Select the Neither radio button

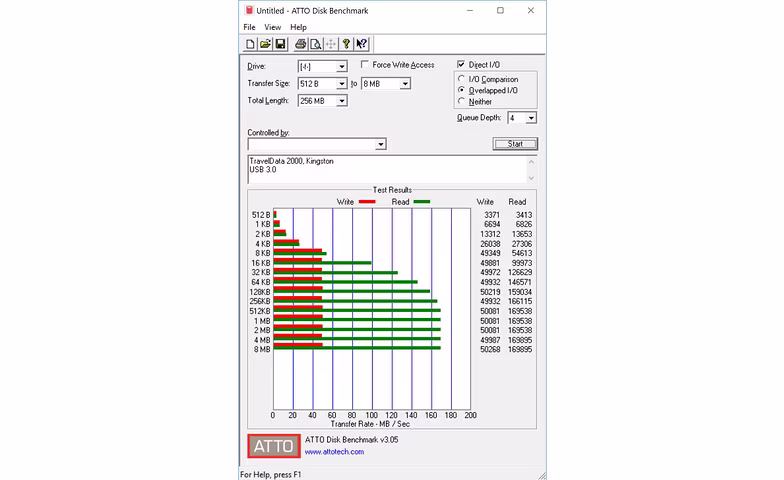click(462, 101)
